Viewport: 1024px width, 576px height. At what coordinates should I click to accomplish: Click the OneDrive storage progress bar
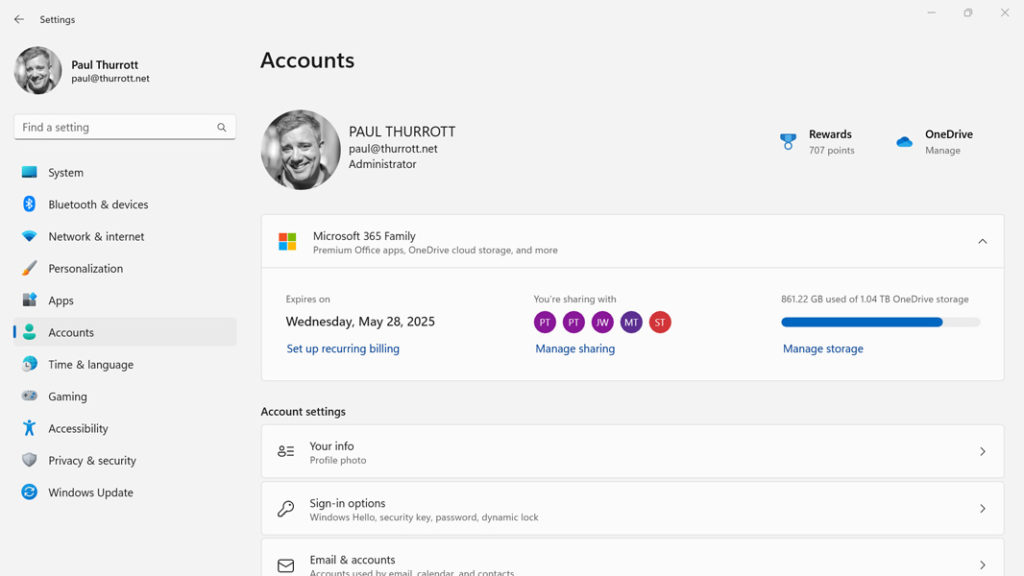point(880,322)
